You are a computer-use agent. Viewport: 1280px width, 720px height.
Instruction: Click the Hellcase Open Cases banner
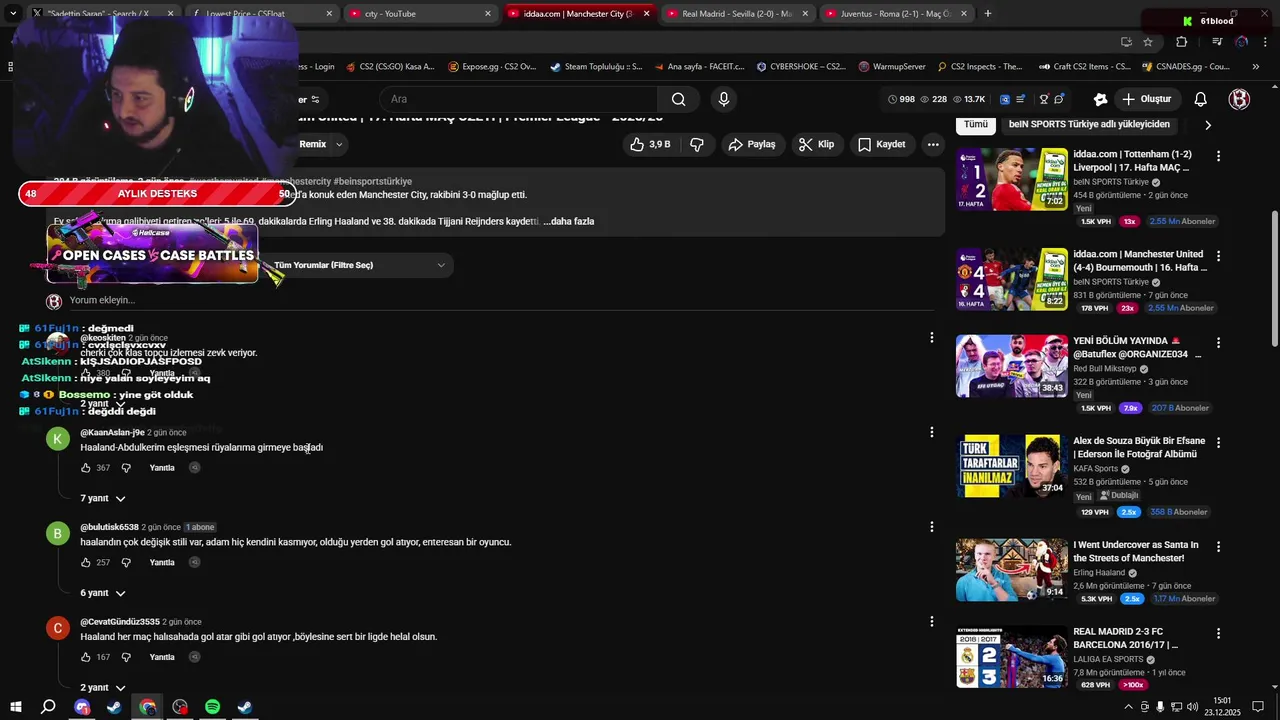(153, 253)
